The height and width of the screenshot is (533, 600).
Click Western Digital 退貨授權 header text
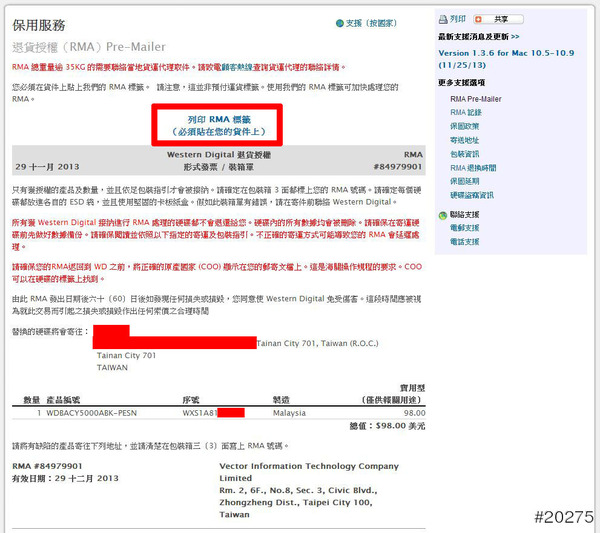pos(219,155)
